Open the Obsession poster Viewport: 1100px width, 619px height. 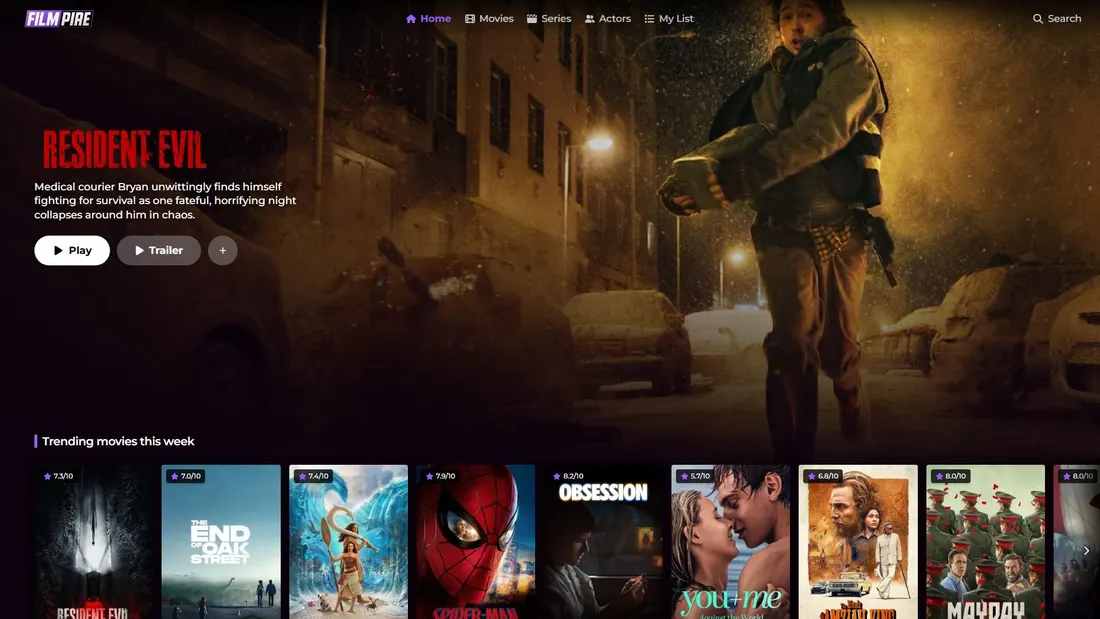coord(603,542)
